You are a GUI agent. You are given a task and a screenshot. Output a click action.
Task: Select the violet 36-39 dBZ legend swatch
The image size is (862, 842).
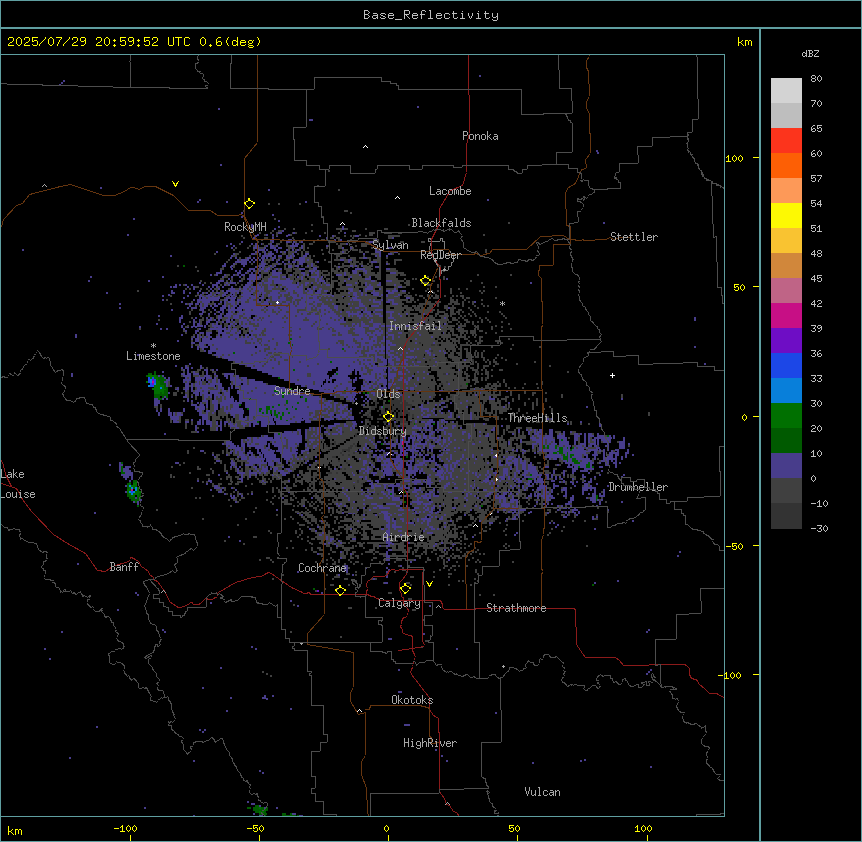click(x=786, y=341)
